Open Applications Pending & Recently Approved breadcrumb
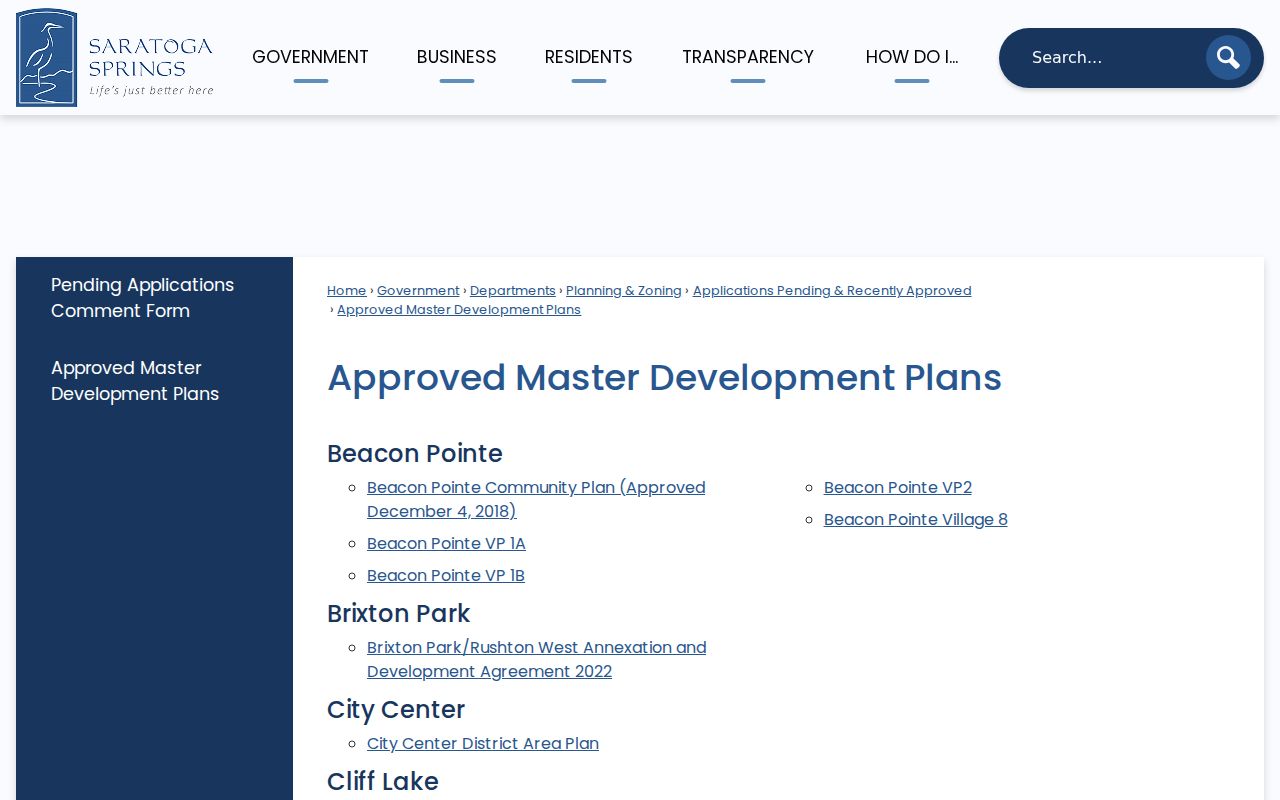This screenshot has height=800, width=1280. coord(832,291)
